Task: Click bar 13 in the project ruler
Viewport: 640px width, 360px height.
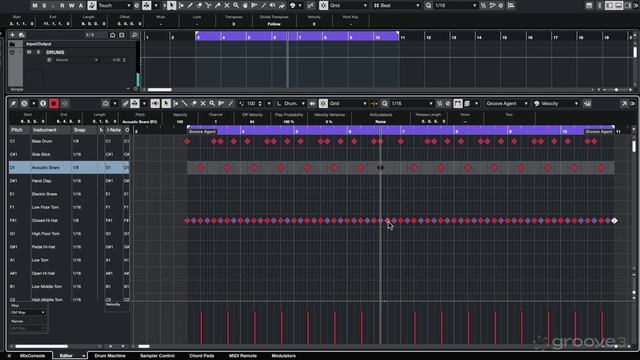Action: point(454,37)
